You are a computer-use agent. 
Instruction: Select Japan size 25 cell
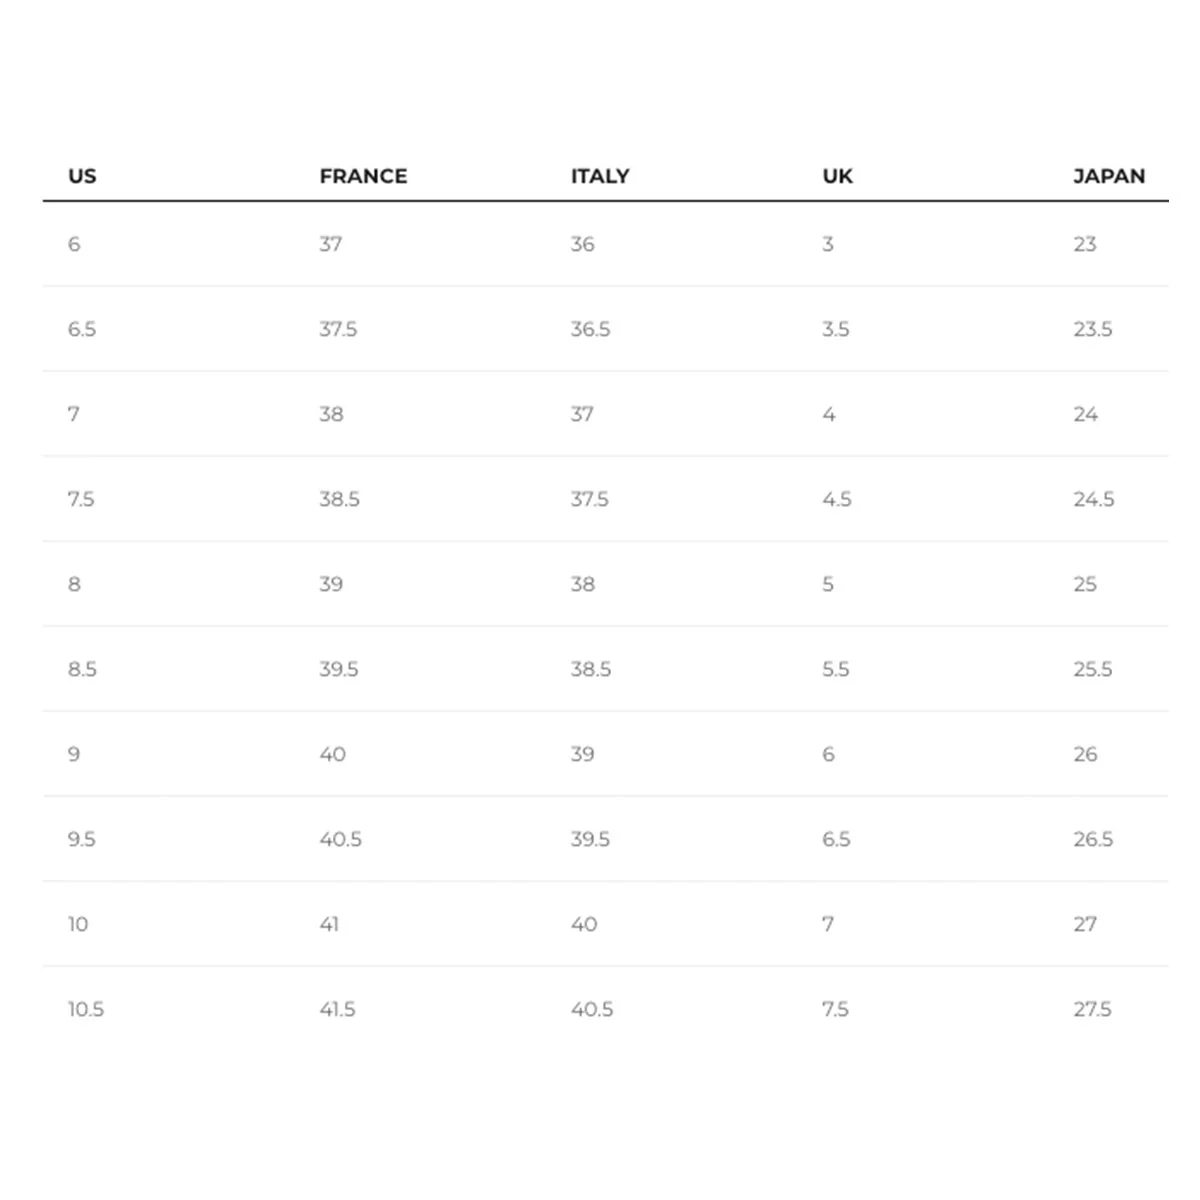1085,584
